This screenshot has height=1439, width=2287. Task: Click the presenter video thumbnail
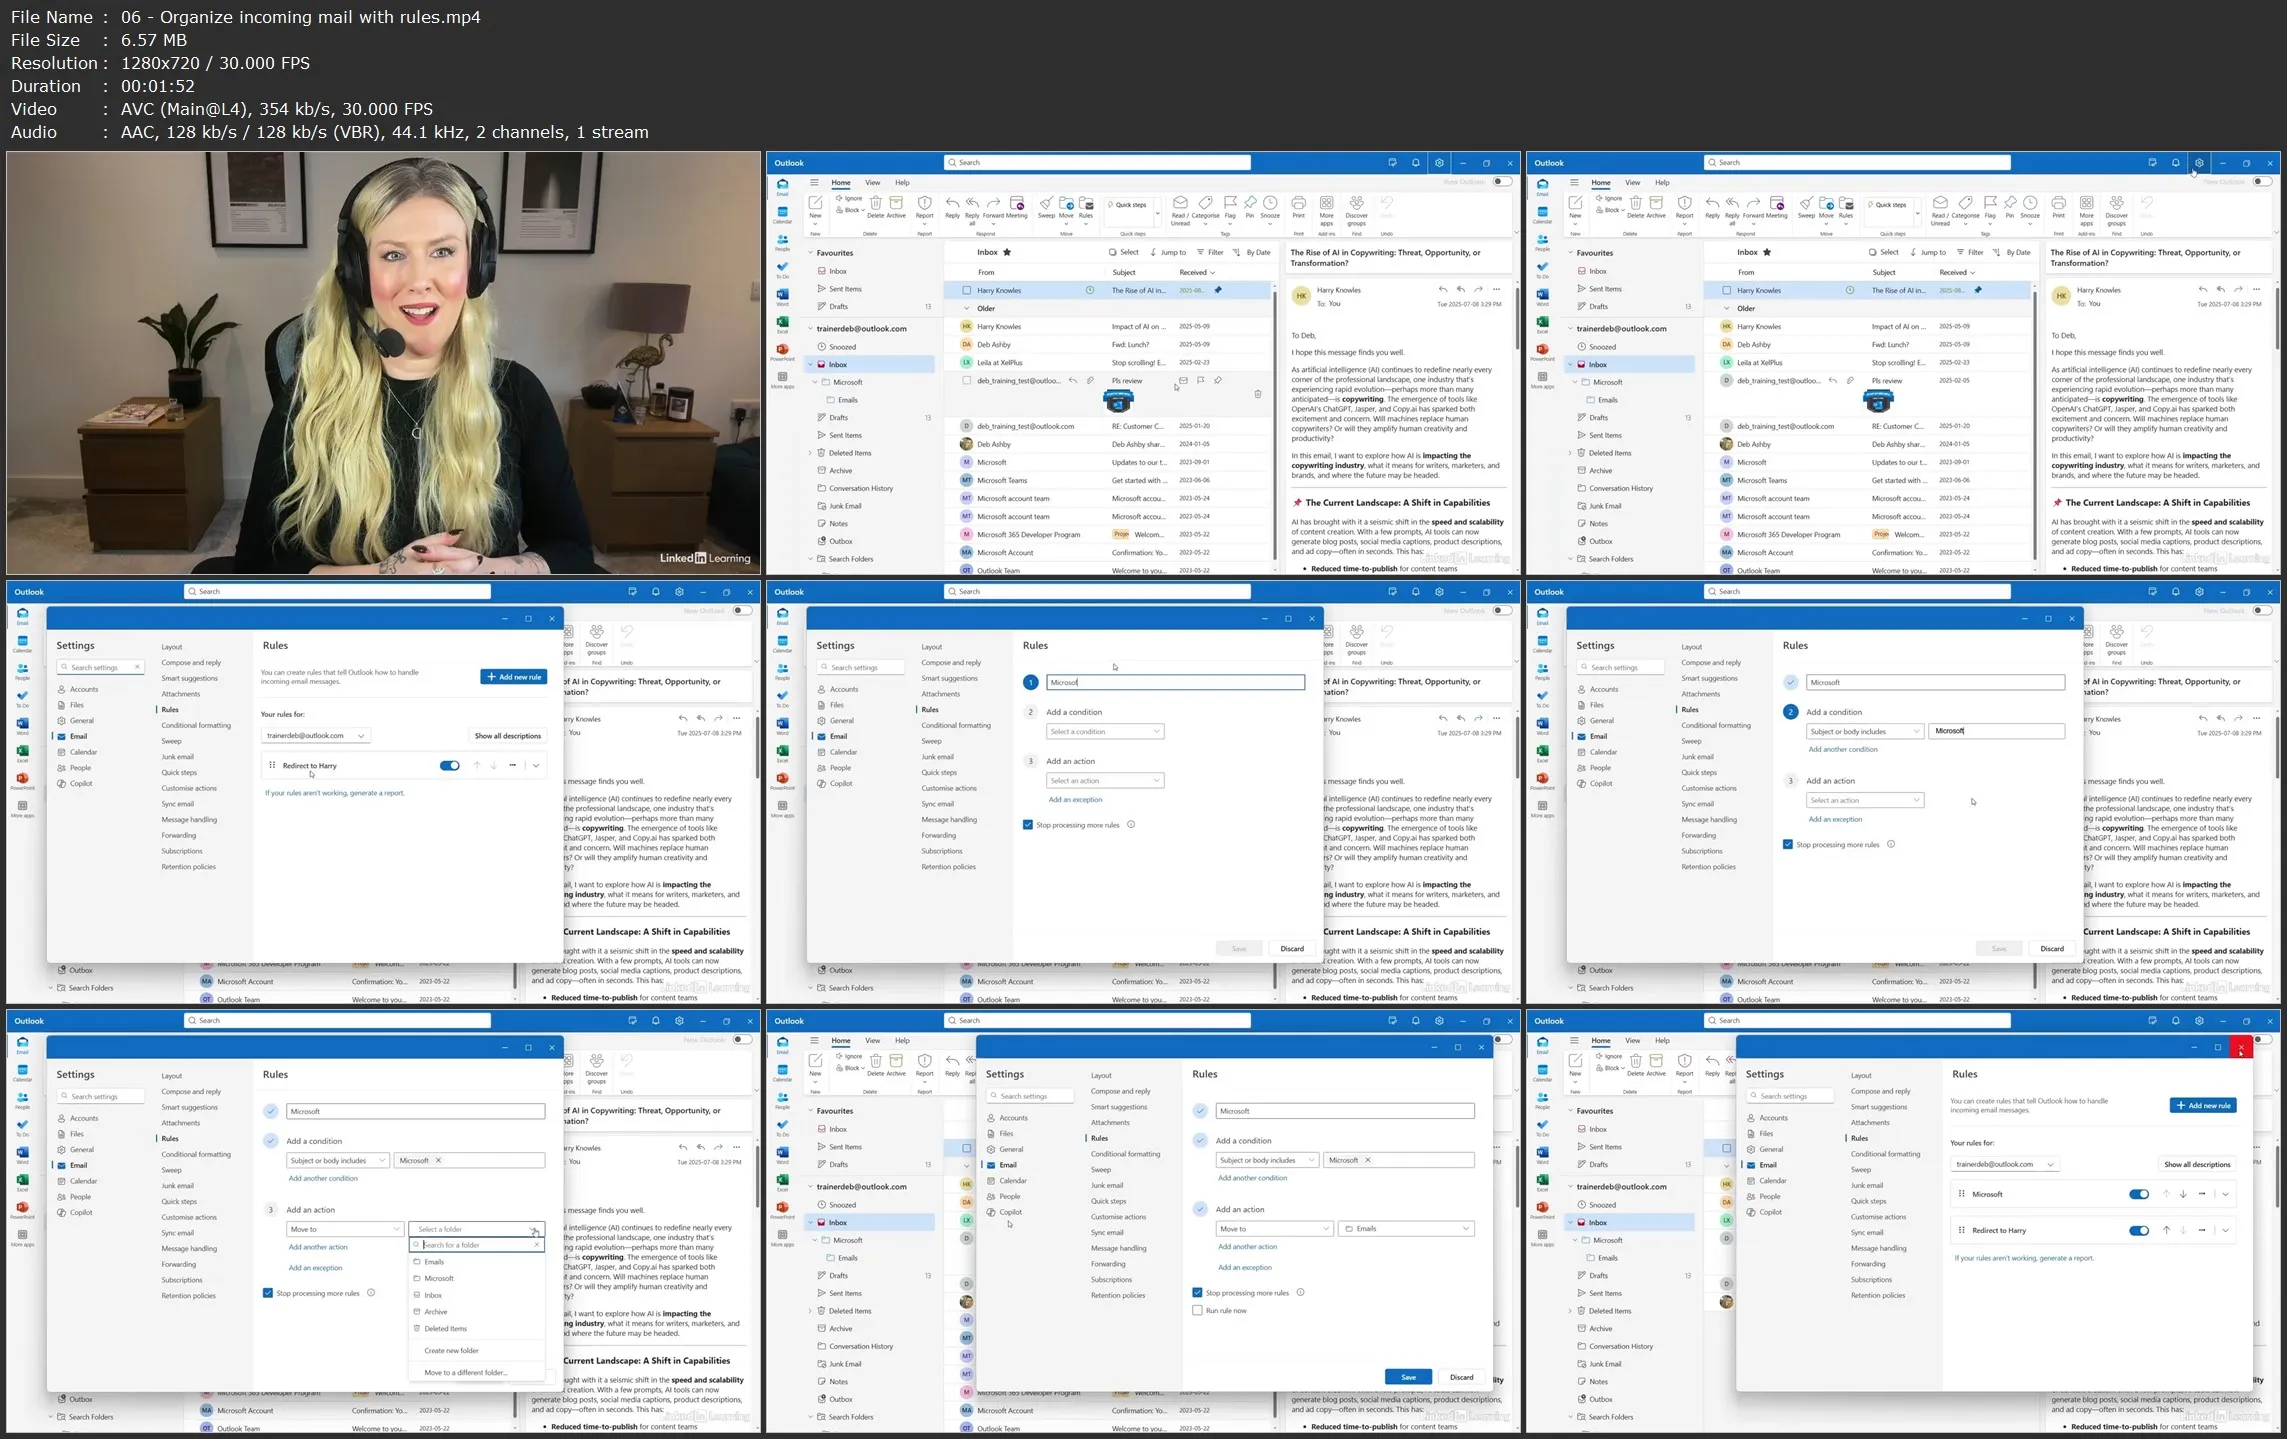[x=383, y=362]
